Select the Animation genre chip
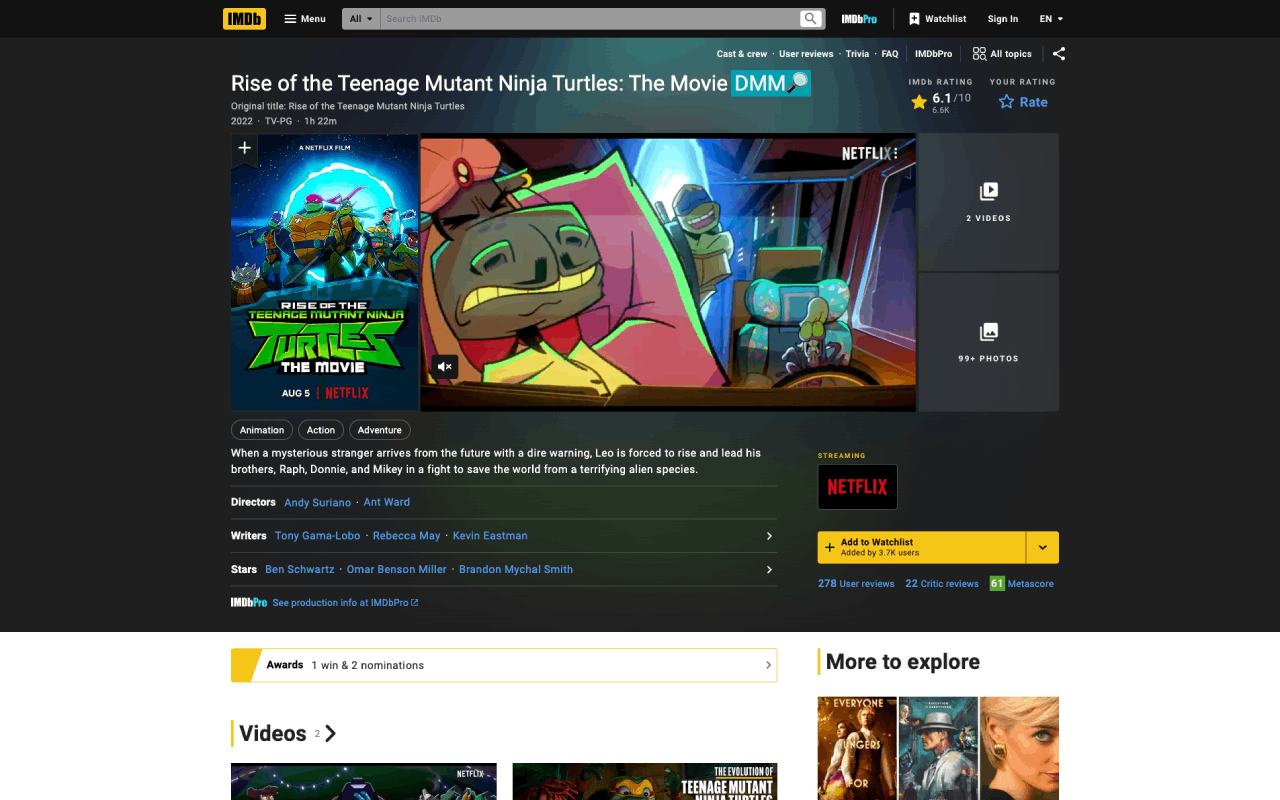The width and height of the screenshot is (1280, 800). click(x=262, y=430)
